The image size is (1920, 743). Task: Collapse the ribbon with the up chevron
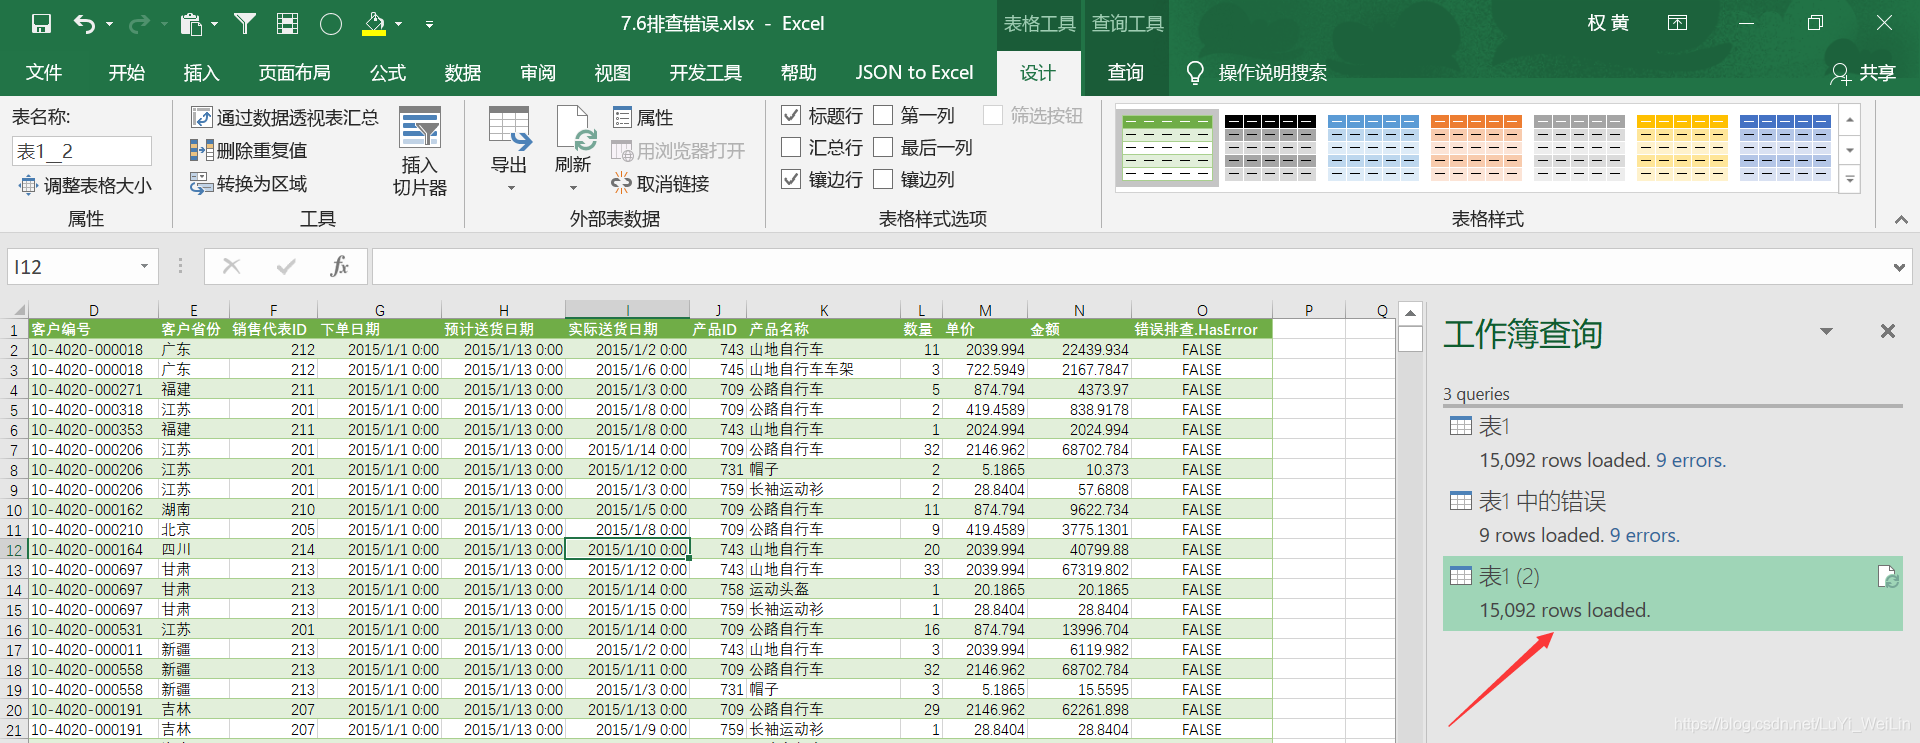(1901, 220)
